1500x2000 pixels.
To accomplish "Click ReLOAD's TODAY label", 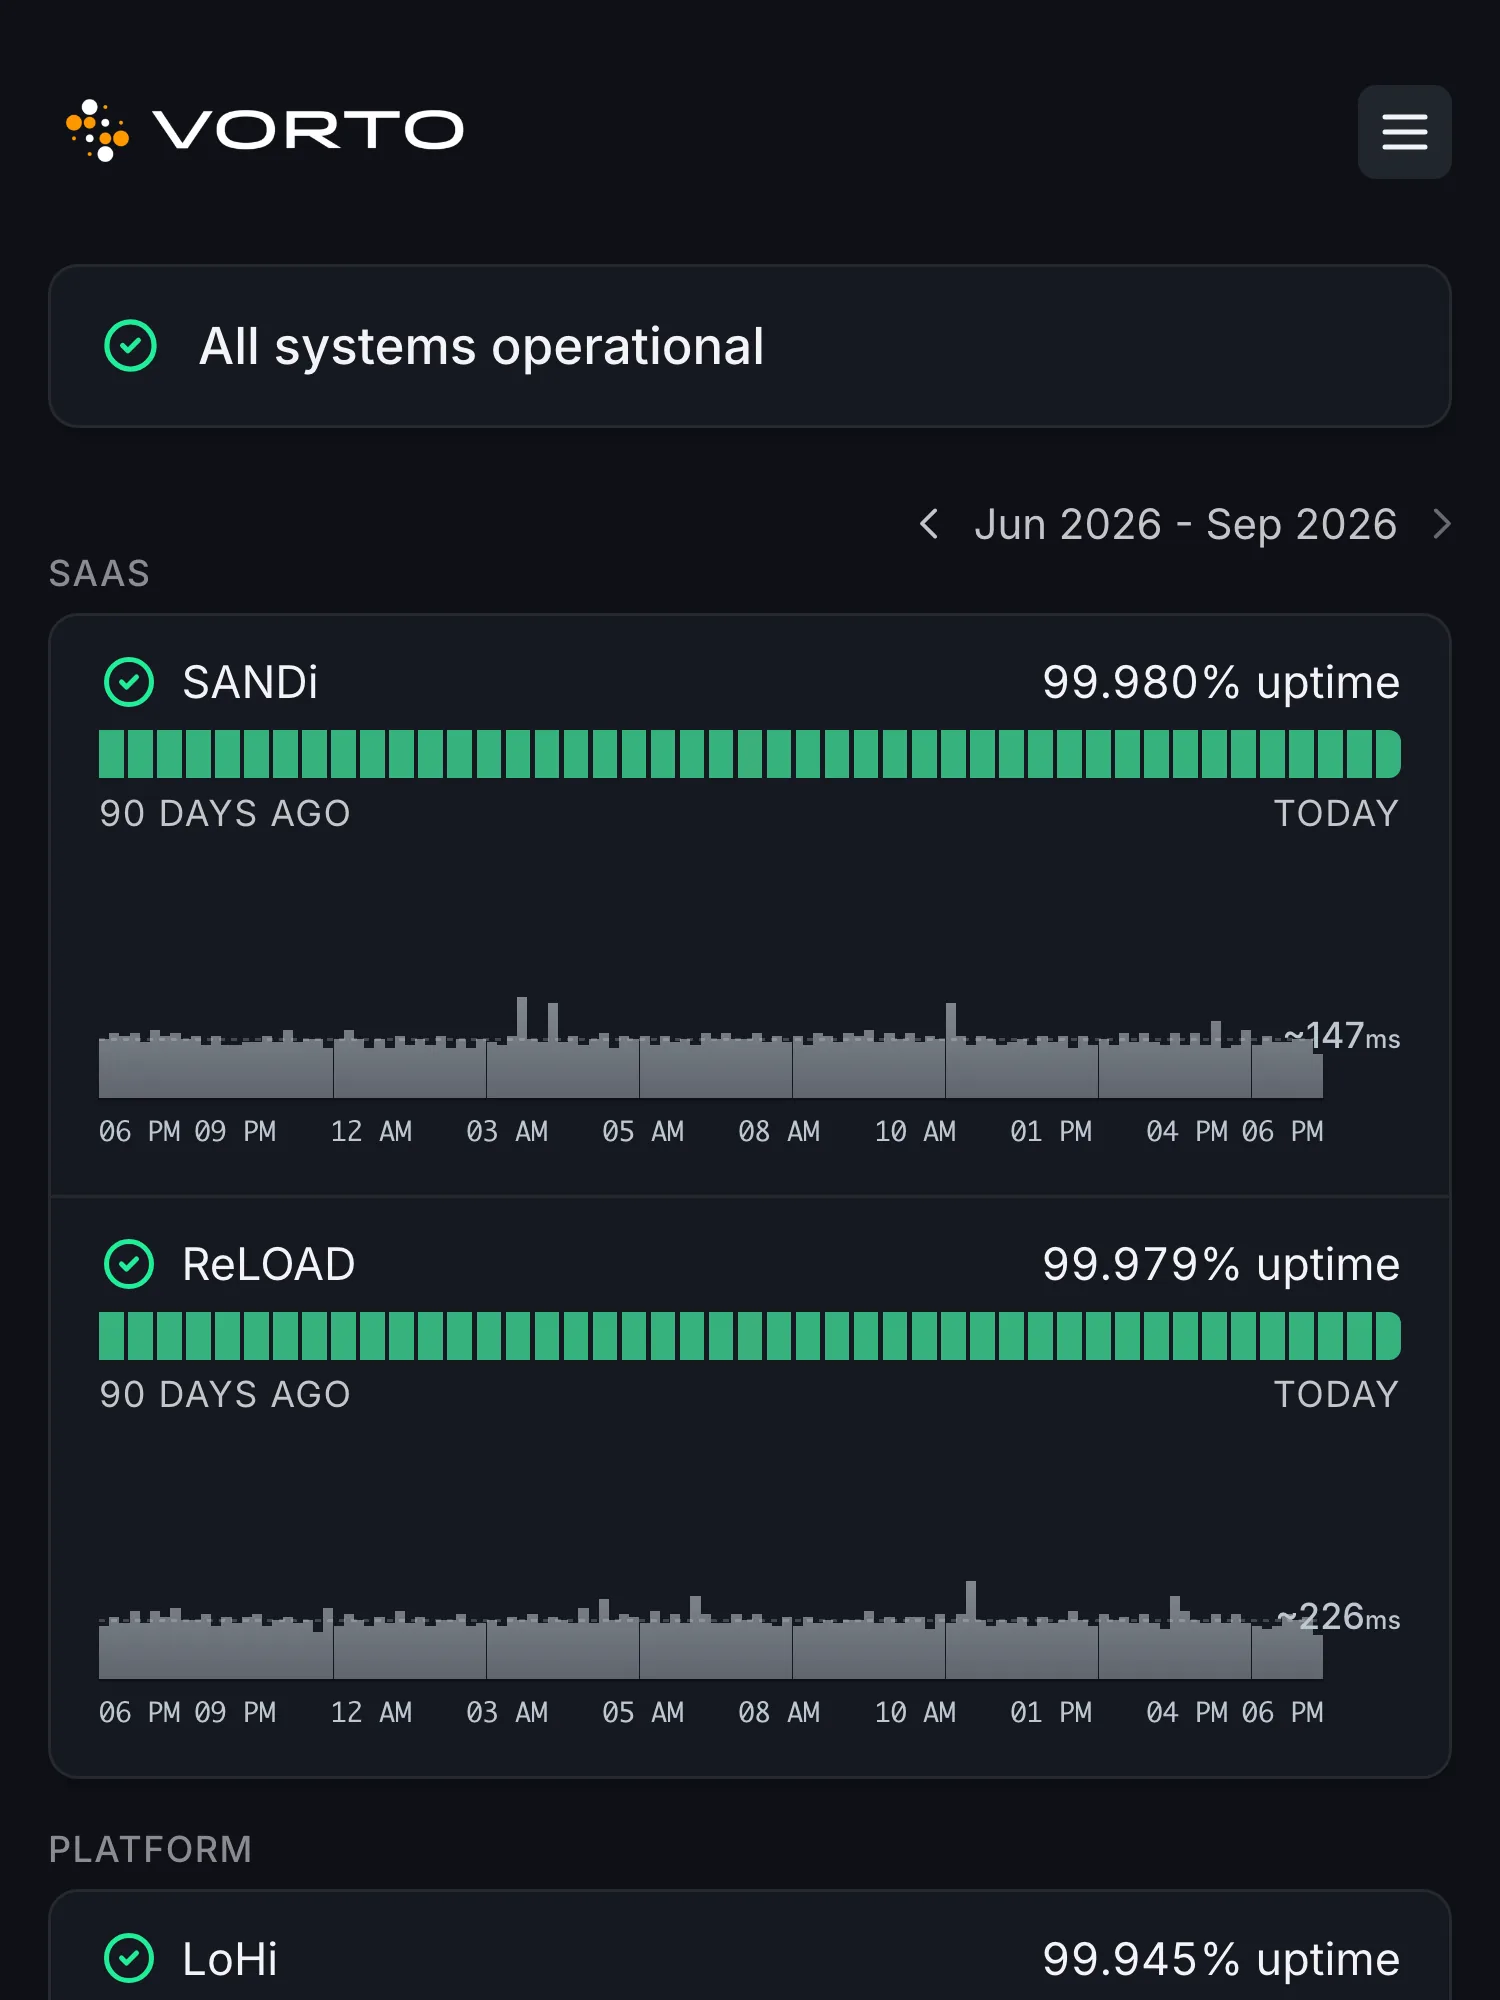I will (x=1336, y=1394).
